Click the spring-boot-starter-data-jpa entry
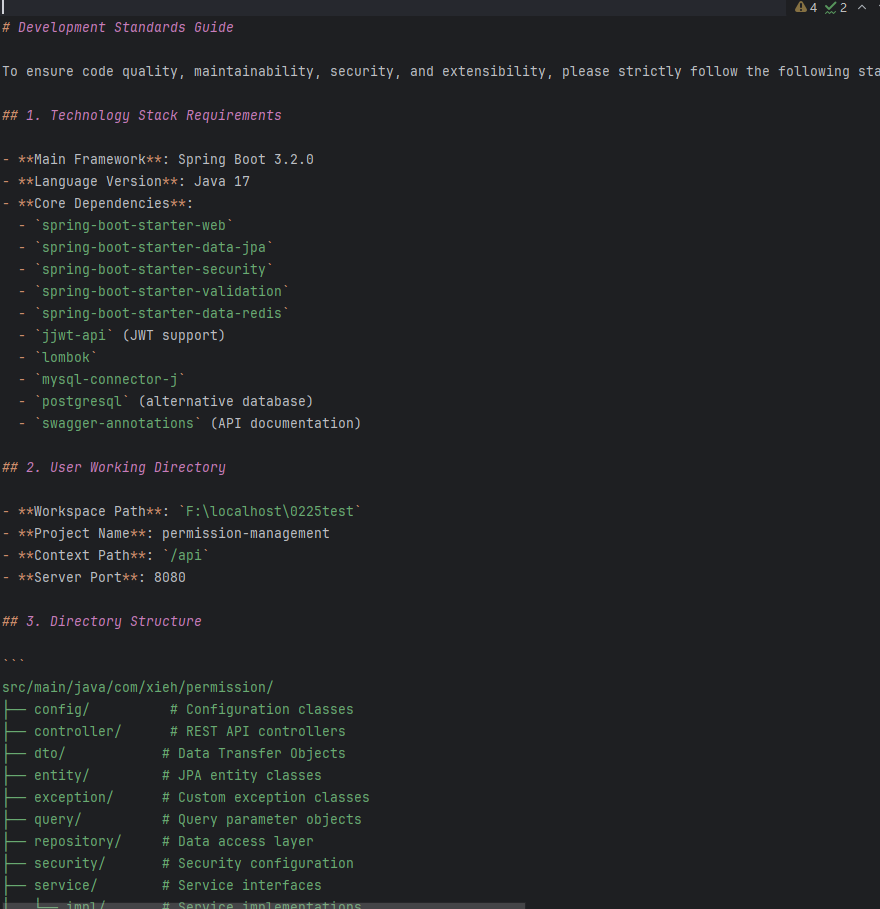Screen dimensions: 880x909 point(153,248)
